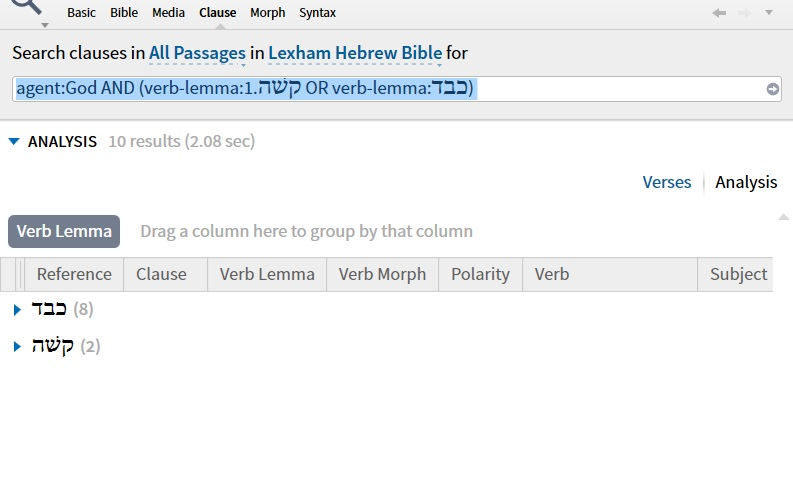Click the back navigation arrow
Image resolution: width=793 pixels, height=483 pixels.
(719, 13)
